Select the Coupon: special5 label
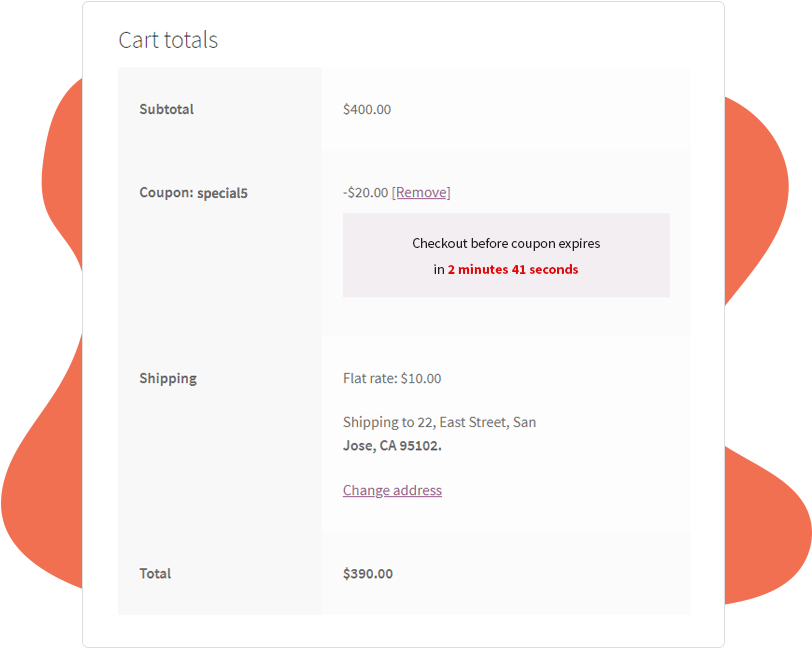The height and width of the screenshot is (648, 812). (193, 193)
